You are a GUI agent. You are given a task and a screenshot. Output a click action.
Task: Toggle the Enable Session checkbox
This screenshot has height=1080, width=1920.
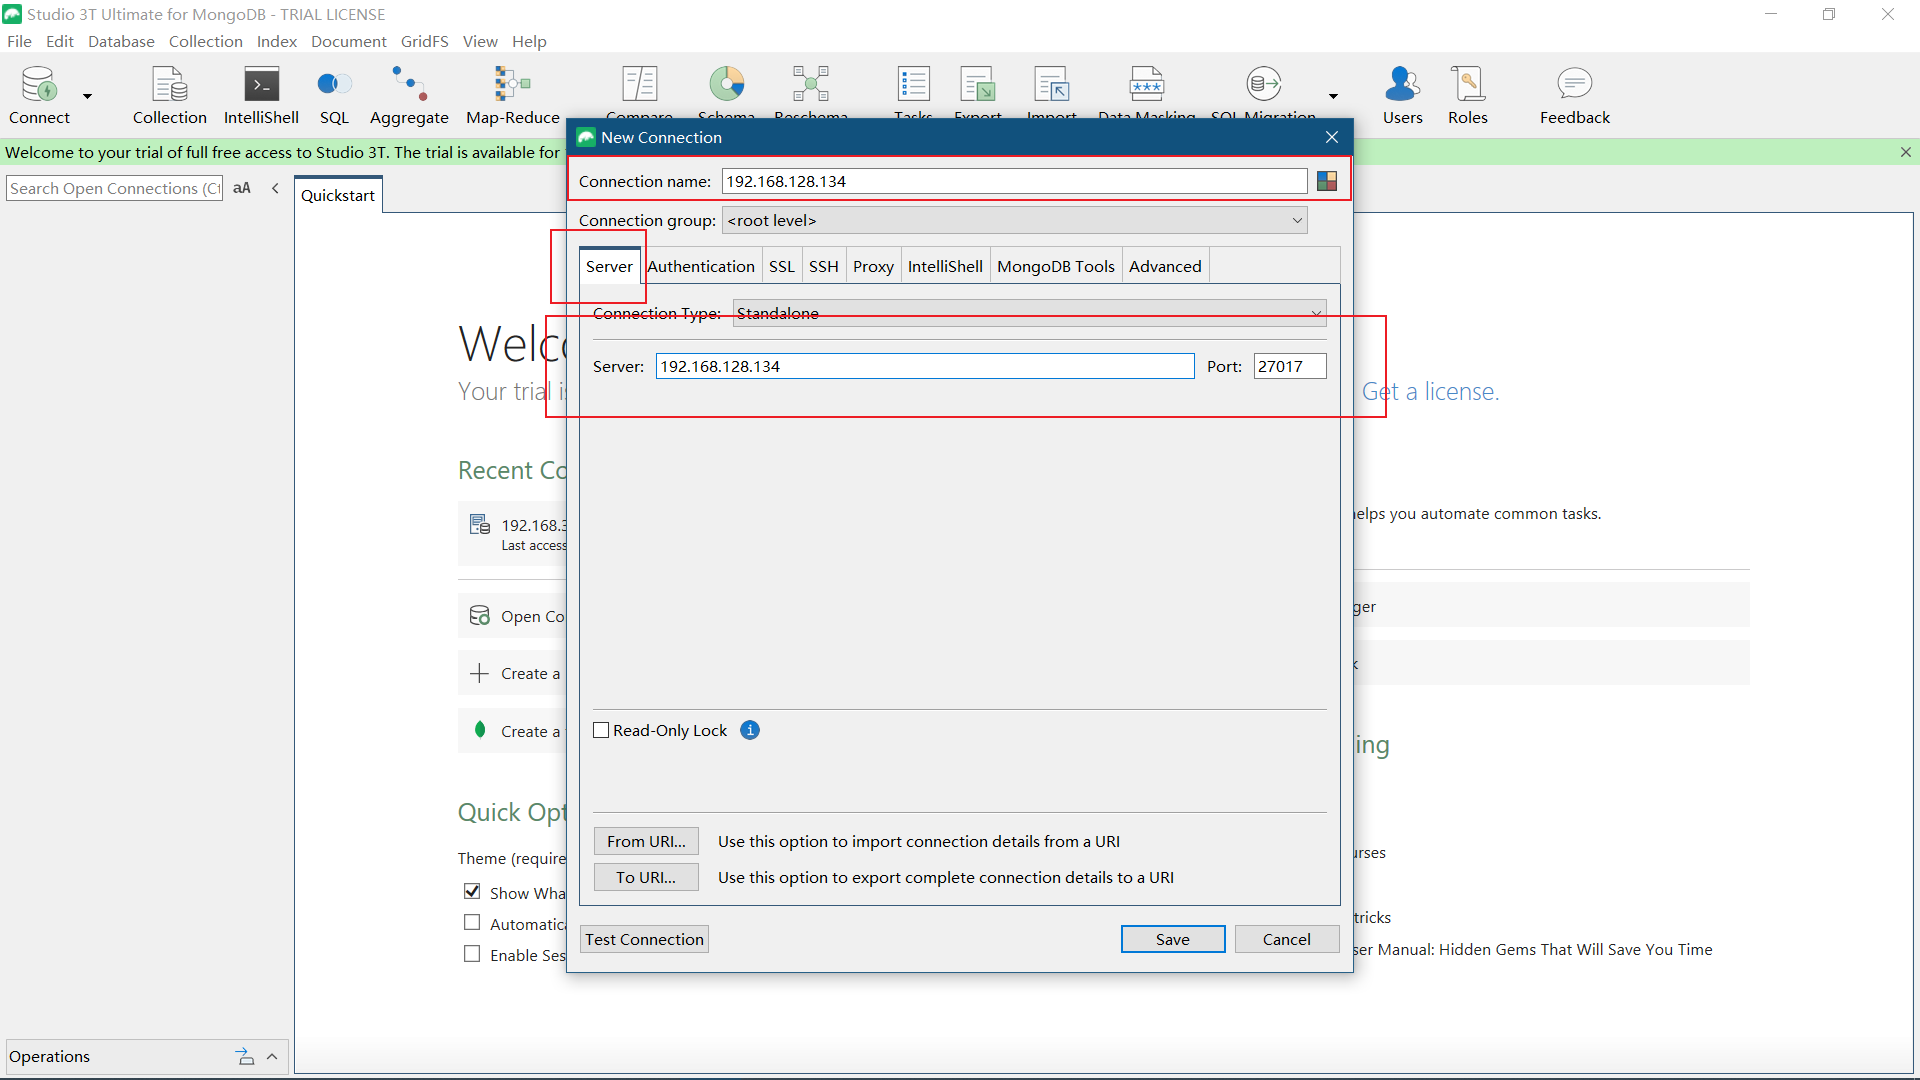pos(472,954)
